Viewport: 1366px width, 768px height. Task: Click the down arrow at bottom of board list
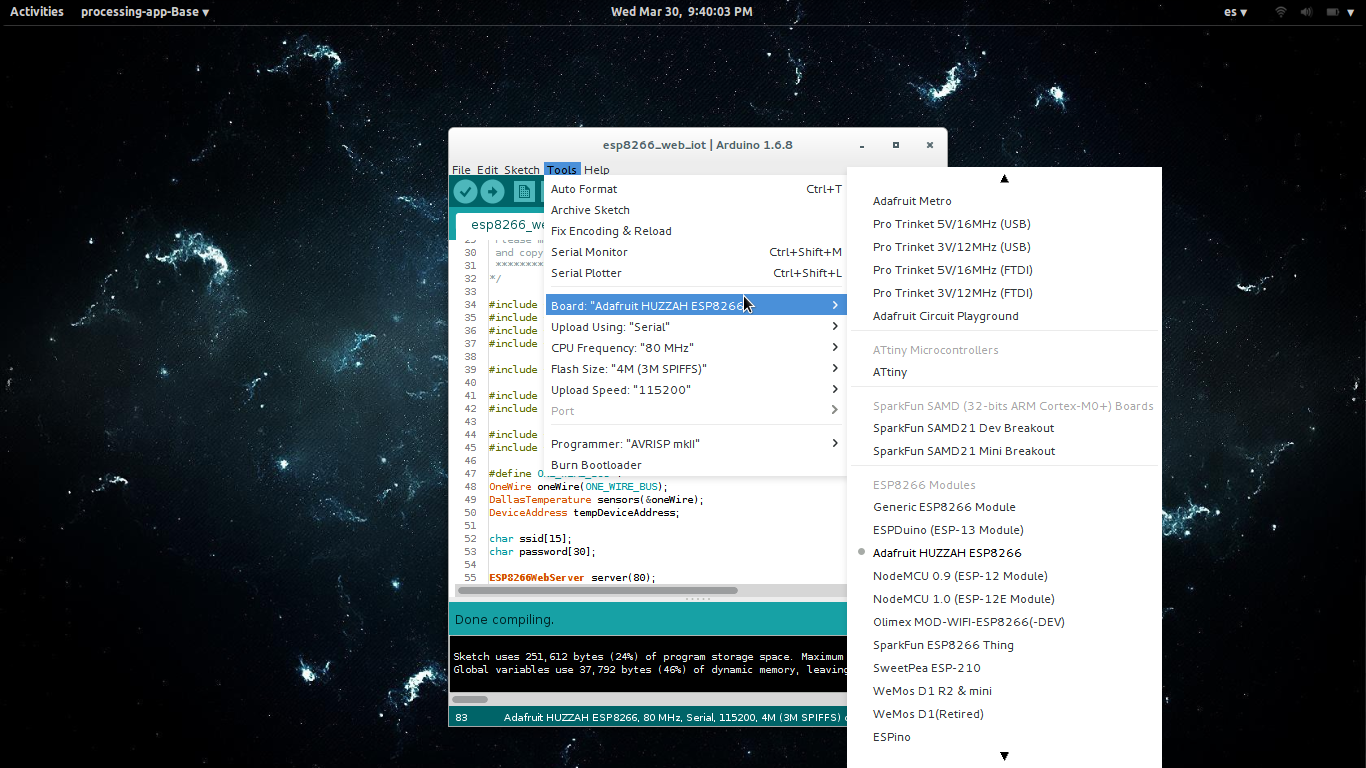[1004, 756]
